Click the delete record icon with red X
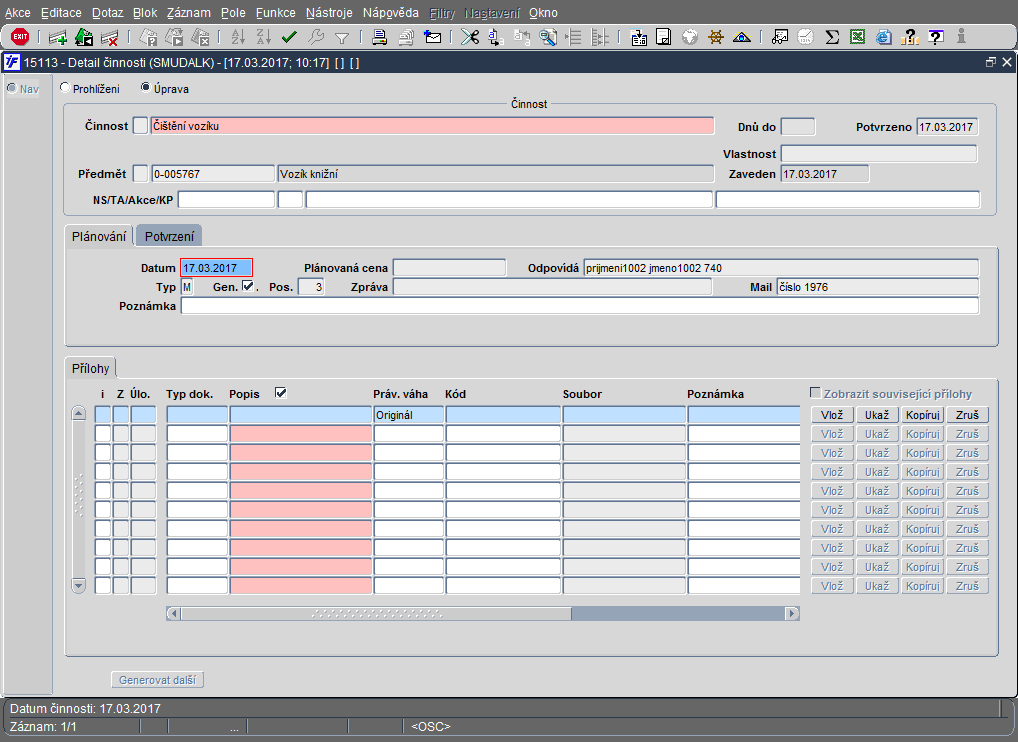1018x742 pixels. point(110,38)
